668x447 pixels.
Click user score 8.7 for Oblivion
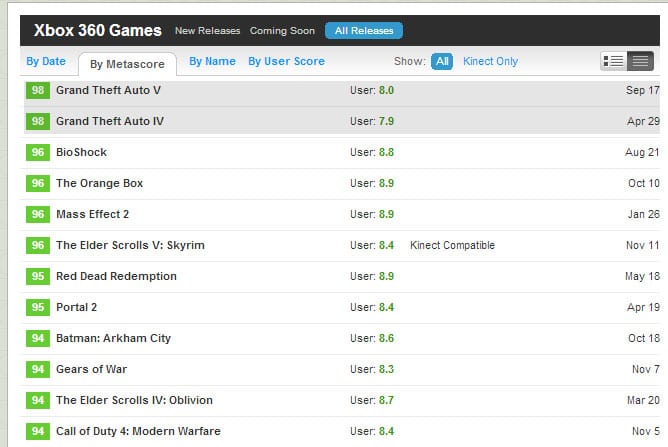[386, 401]
